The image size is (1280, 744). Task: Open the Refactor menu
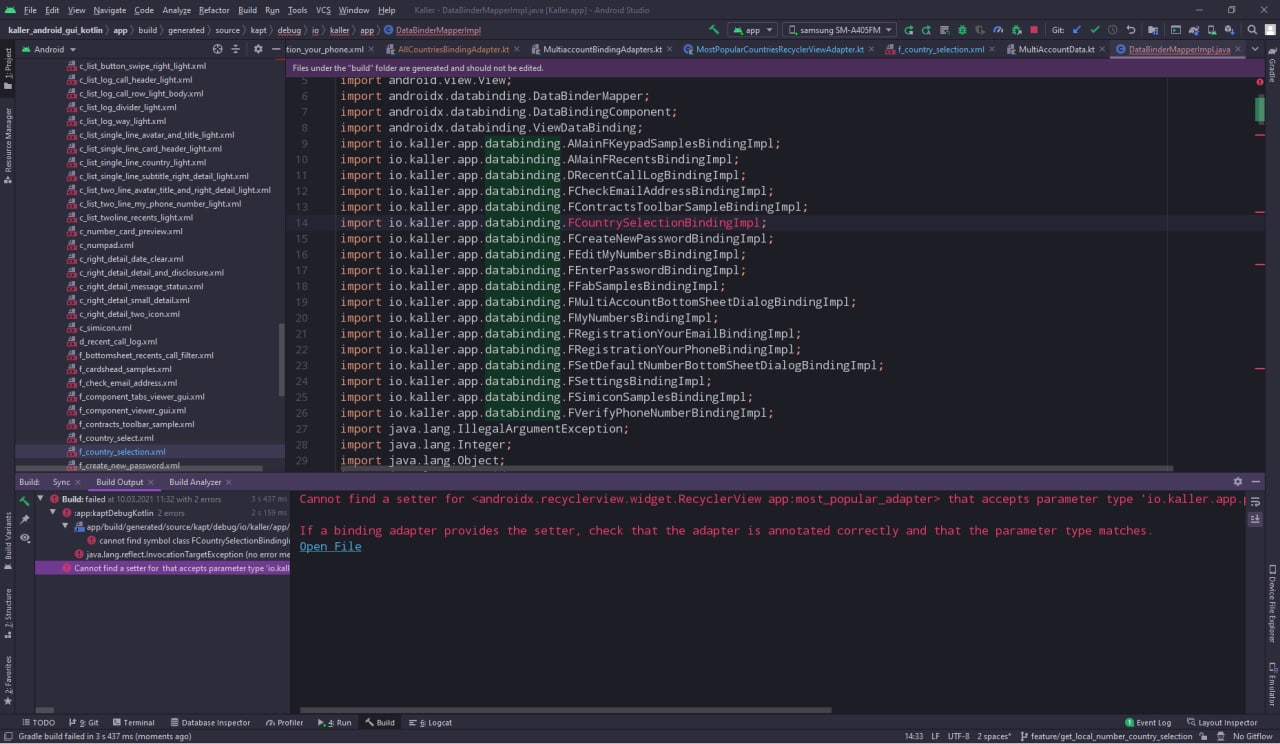214,10
